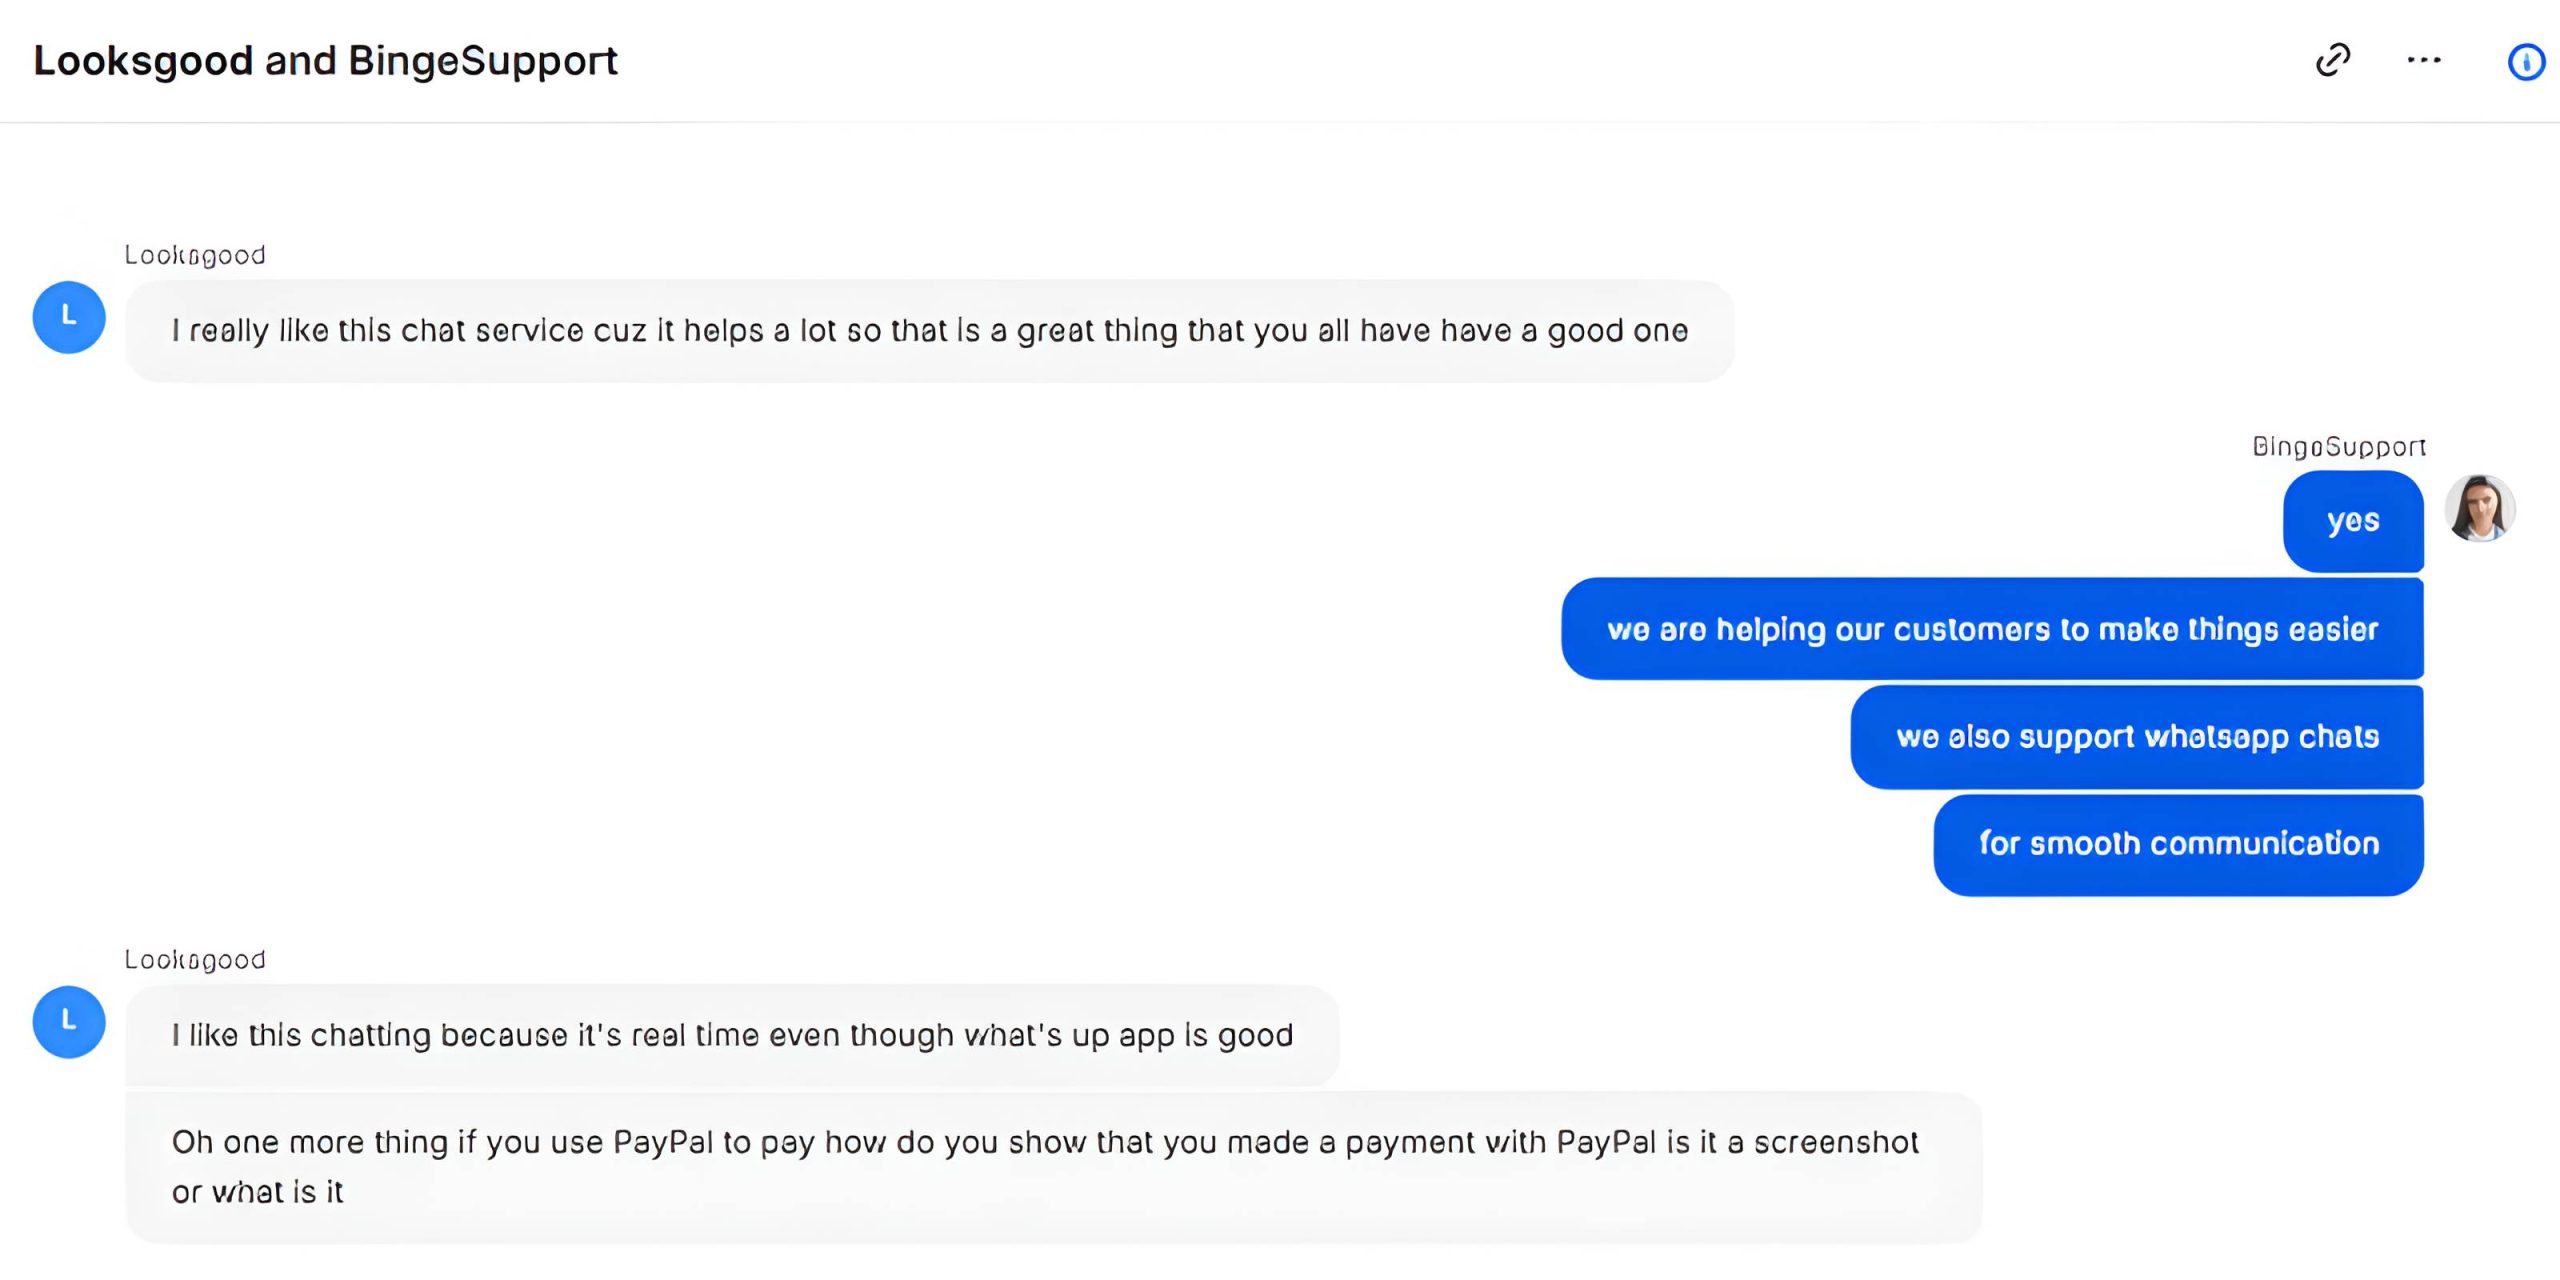Click the word "screenshot" in the PayPal message
2560x1280 pixels.
(x=1836, y=1142)
